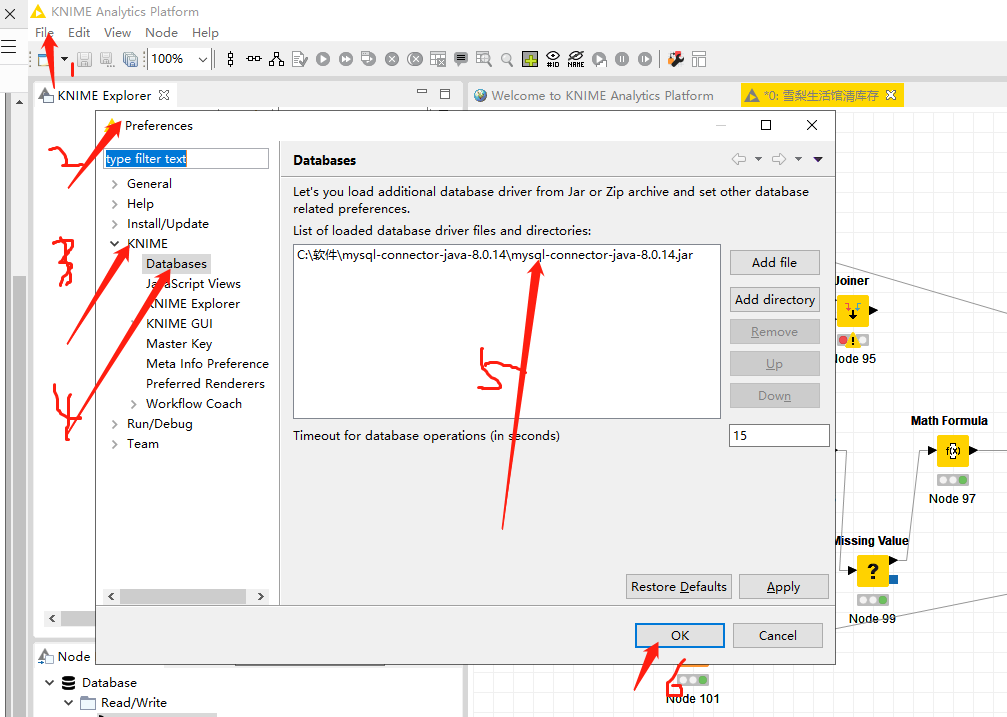Click the Save As icon
Image resolution: width=1007 pixels, height=717 pixels.
[x=107, y=60]
